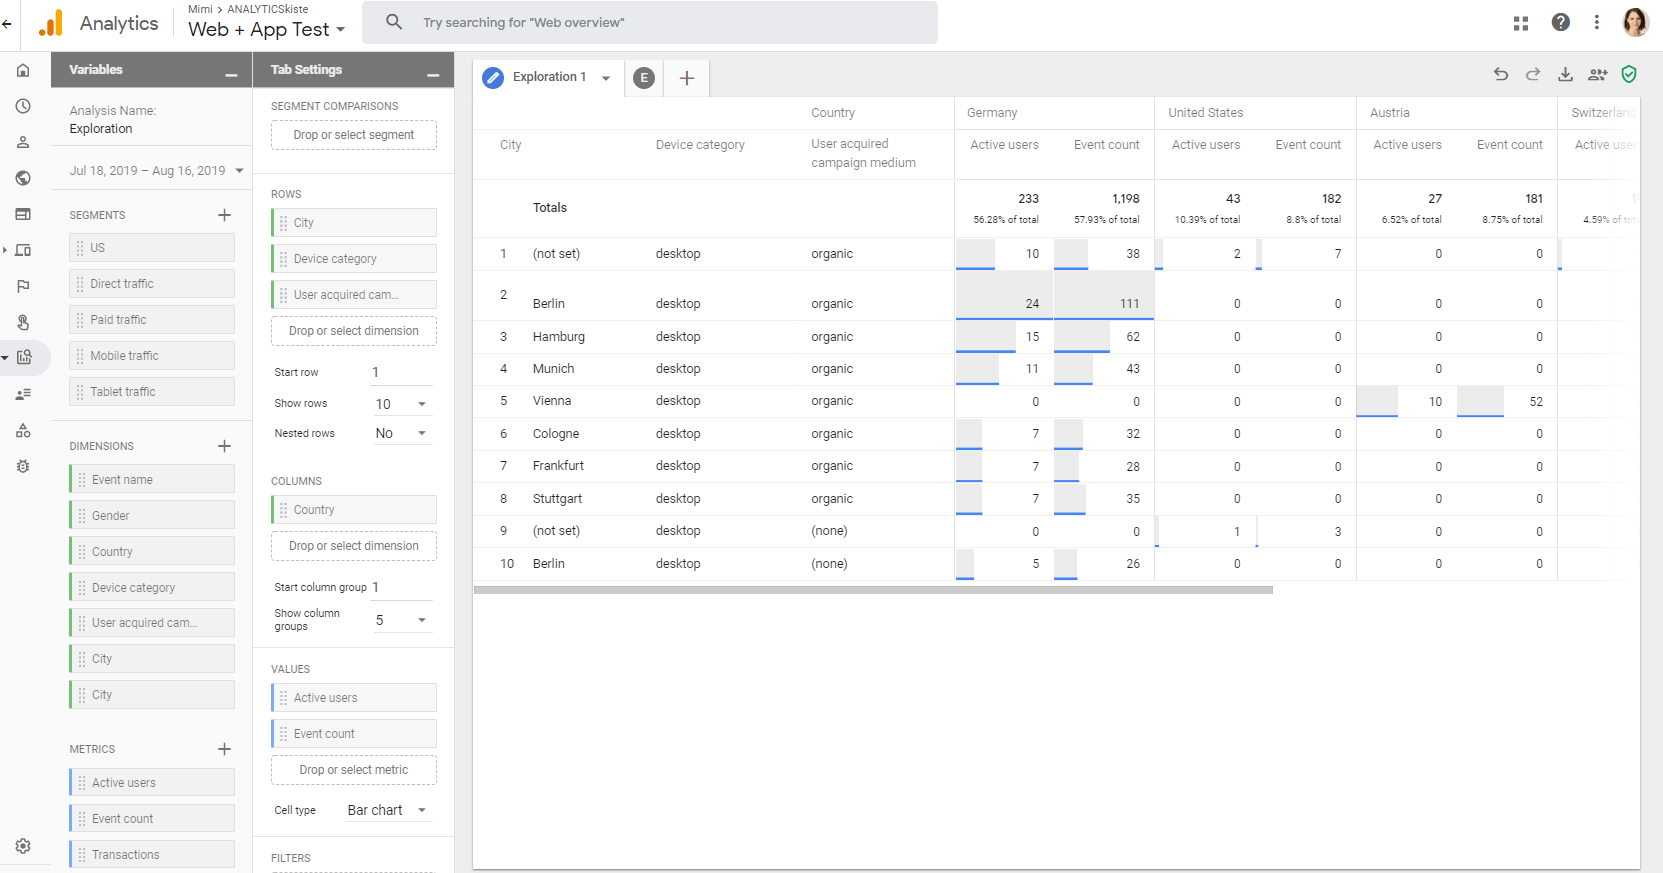The image size is (1663, 873).
Task: Open the Show rows dropdown
Action: pos(401,404)
